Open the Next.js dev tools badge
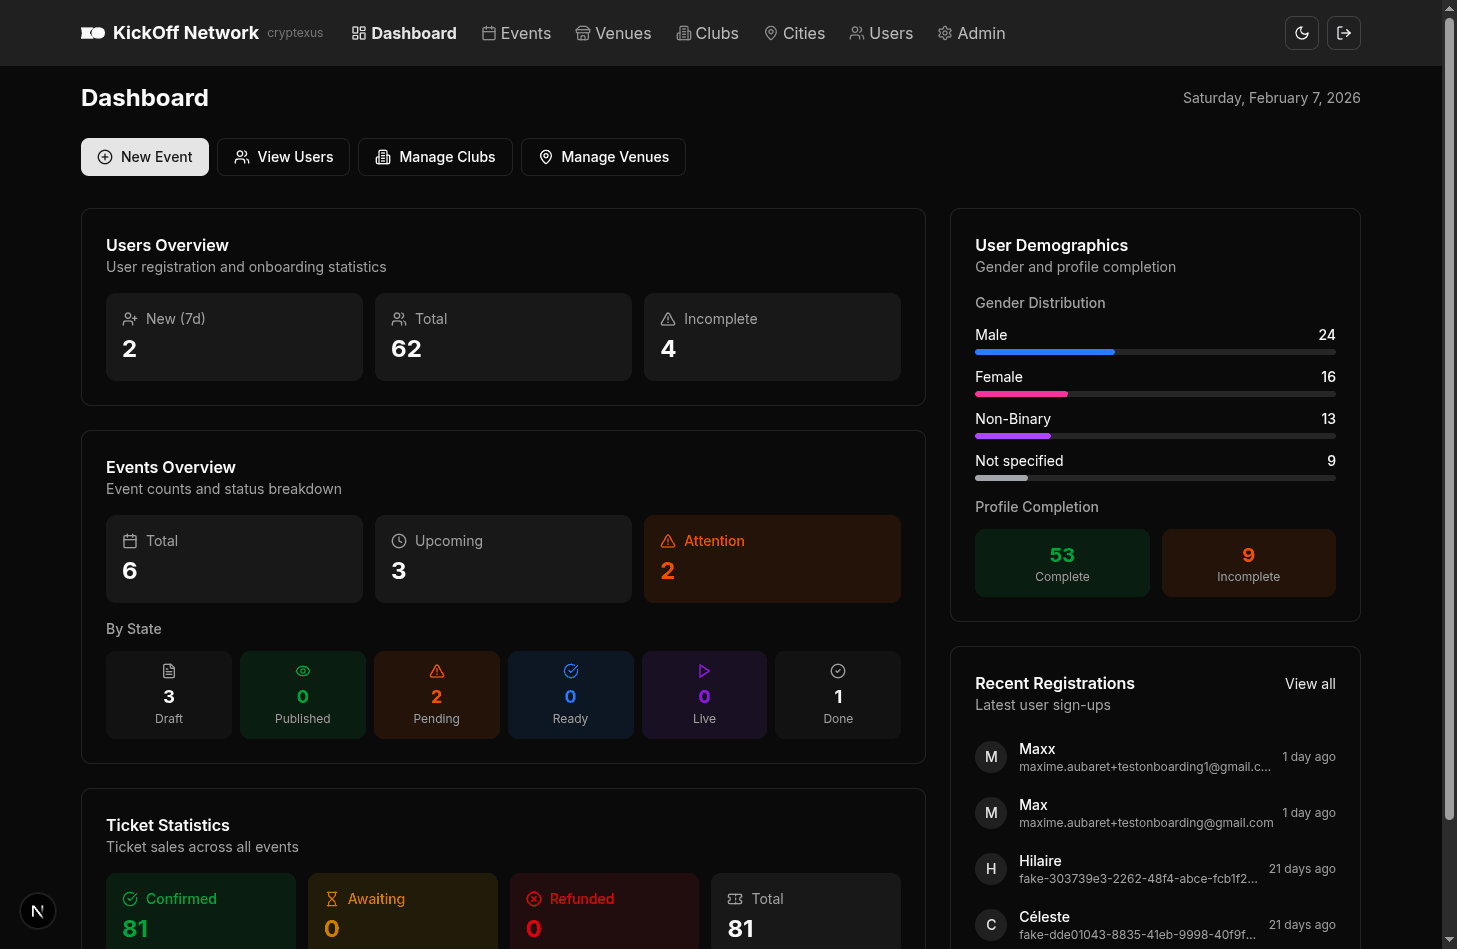This screenshot has height=949, width=1457. click(x=38, y=911)
